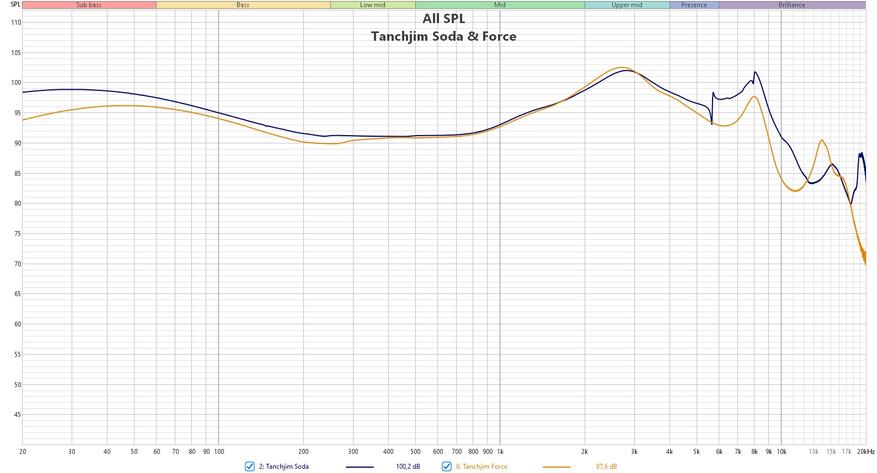Viewport: 877px width, 473px height.
Task: Uncheck the Tanchjim Force trace checkbox
Action: (446, 466)
